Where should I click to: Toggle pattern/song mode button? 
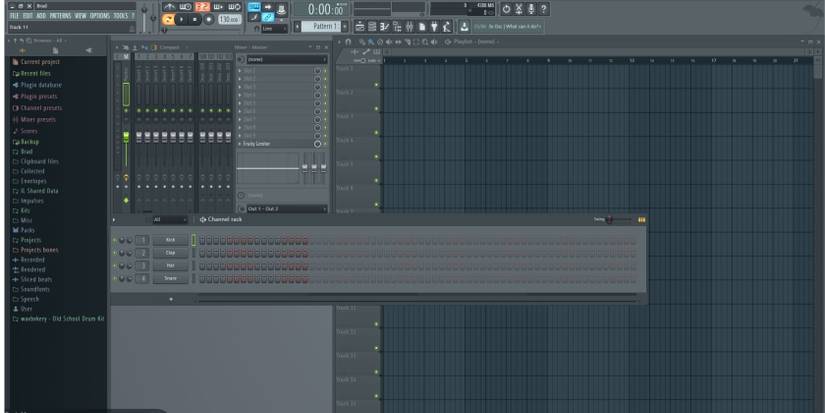click(168, 19)
